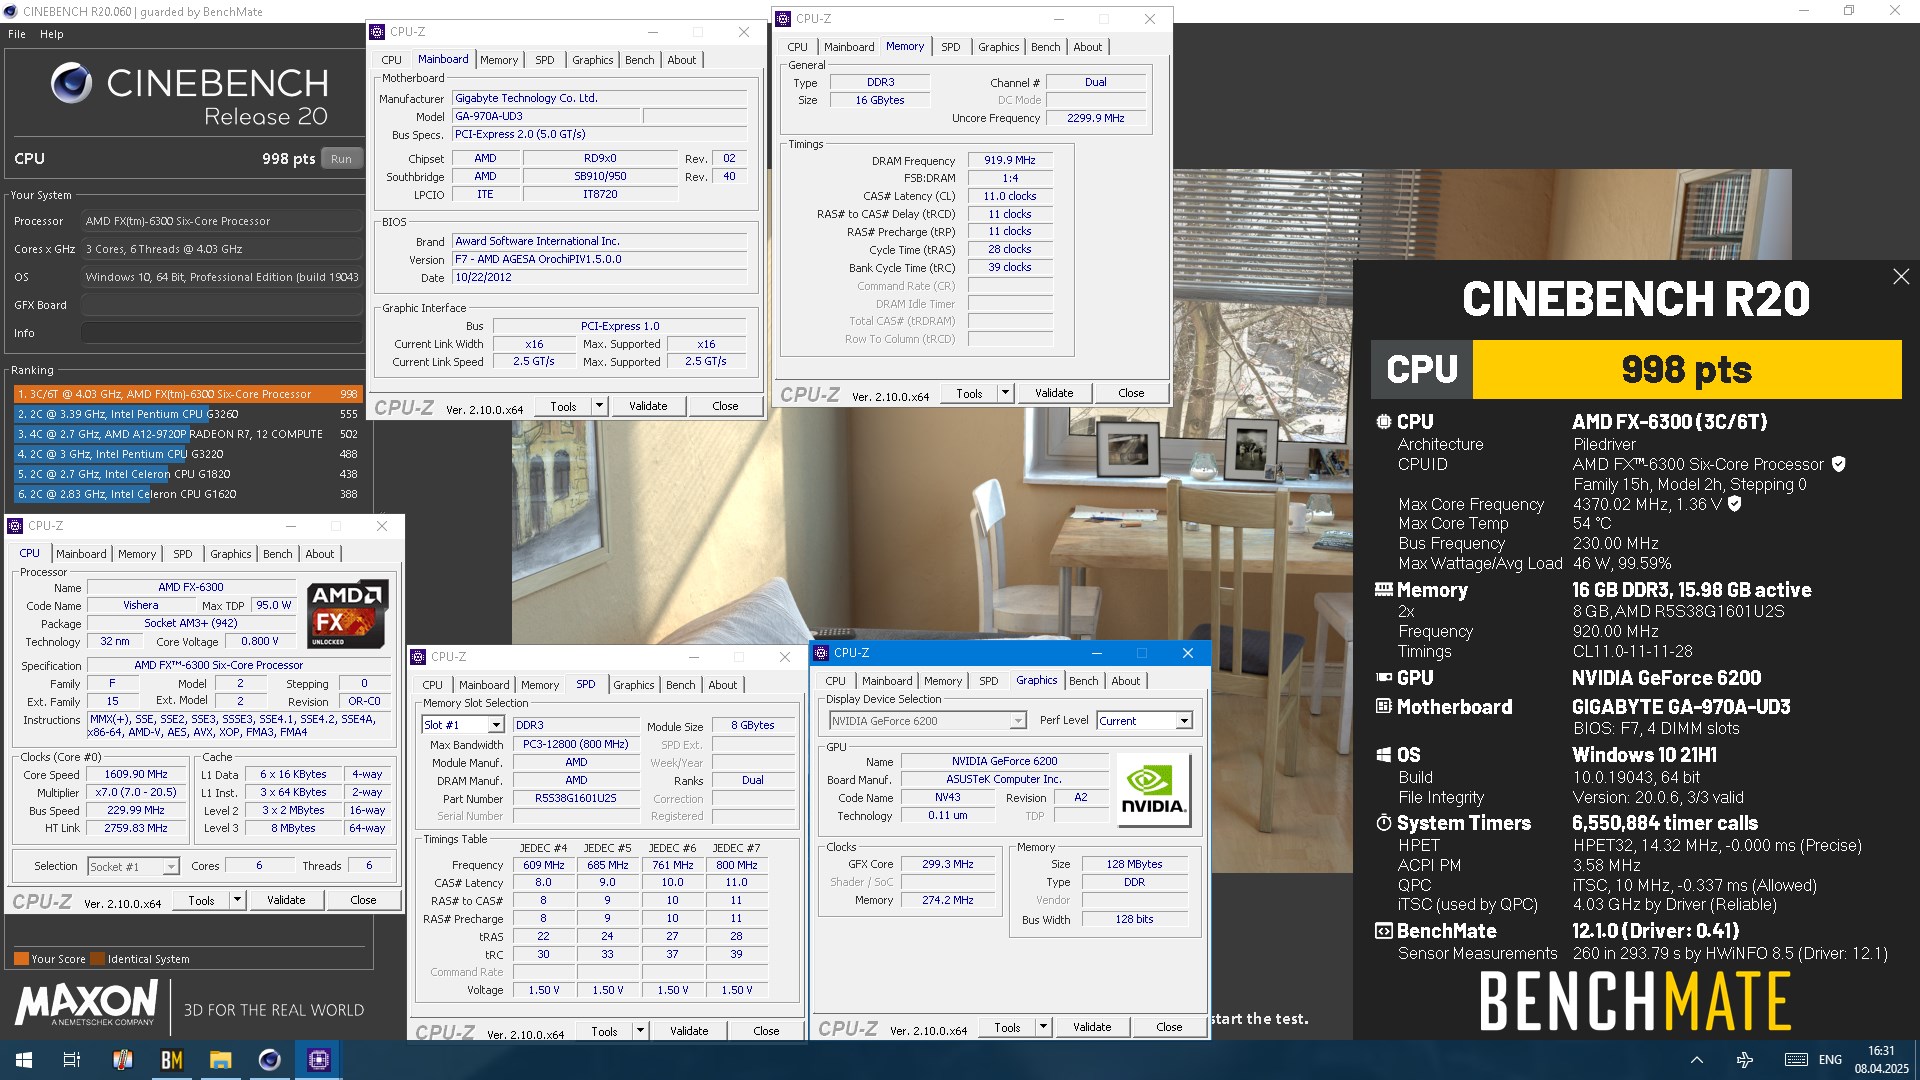The image size is (1920, 1080).
Task: Click the AMD FX logo in the CPU-Z CPU window
Action: point(348,614)
